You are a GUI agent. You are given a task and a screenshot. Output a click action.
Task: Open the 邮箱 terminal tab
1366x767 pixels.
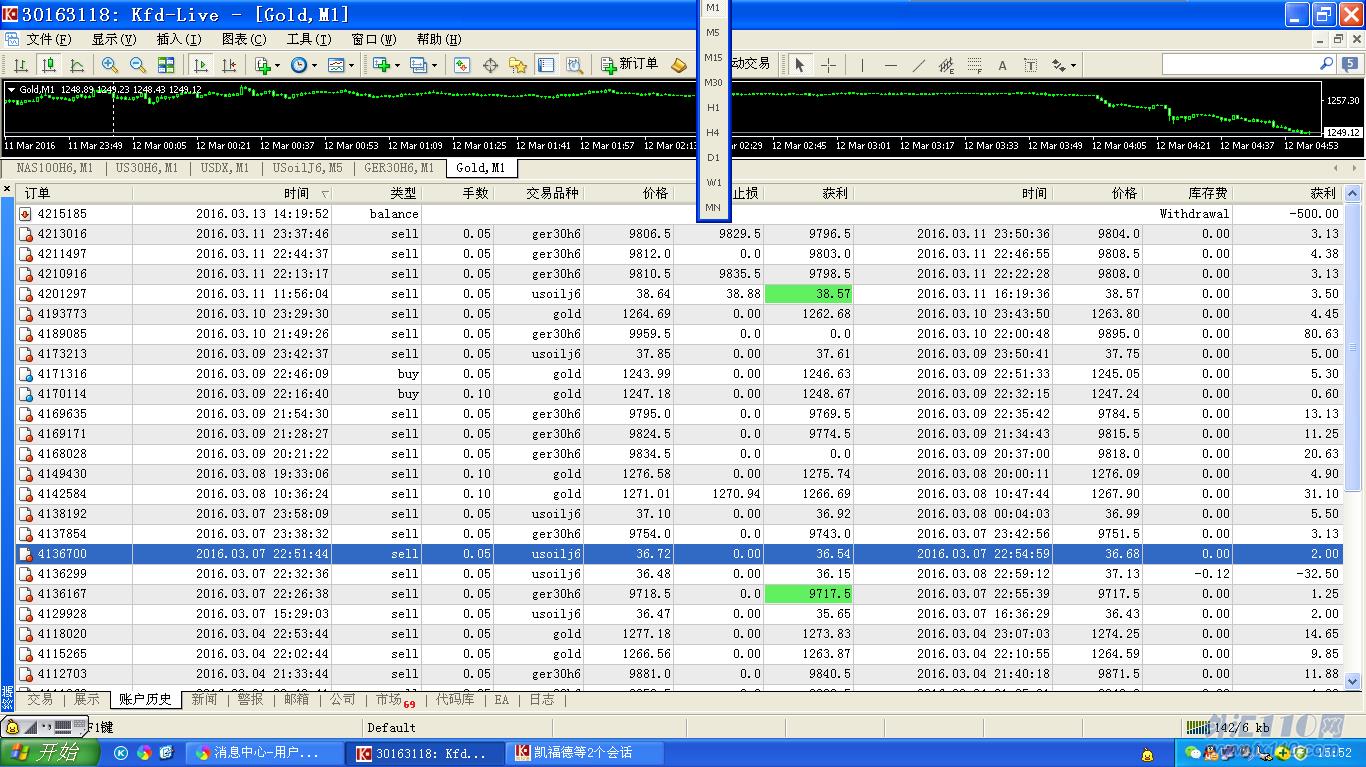pyautogui.click(x=297, y=699)
